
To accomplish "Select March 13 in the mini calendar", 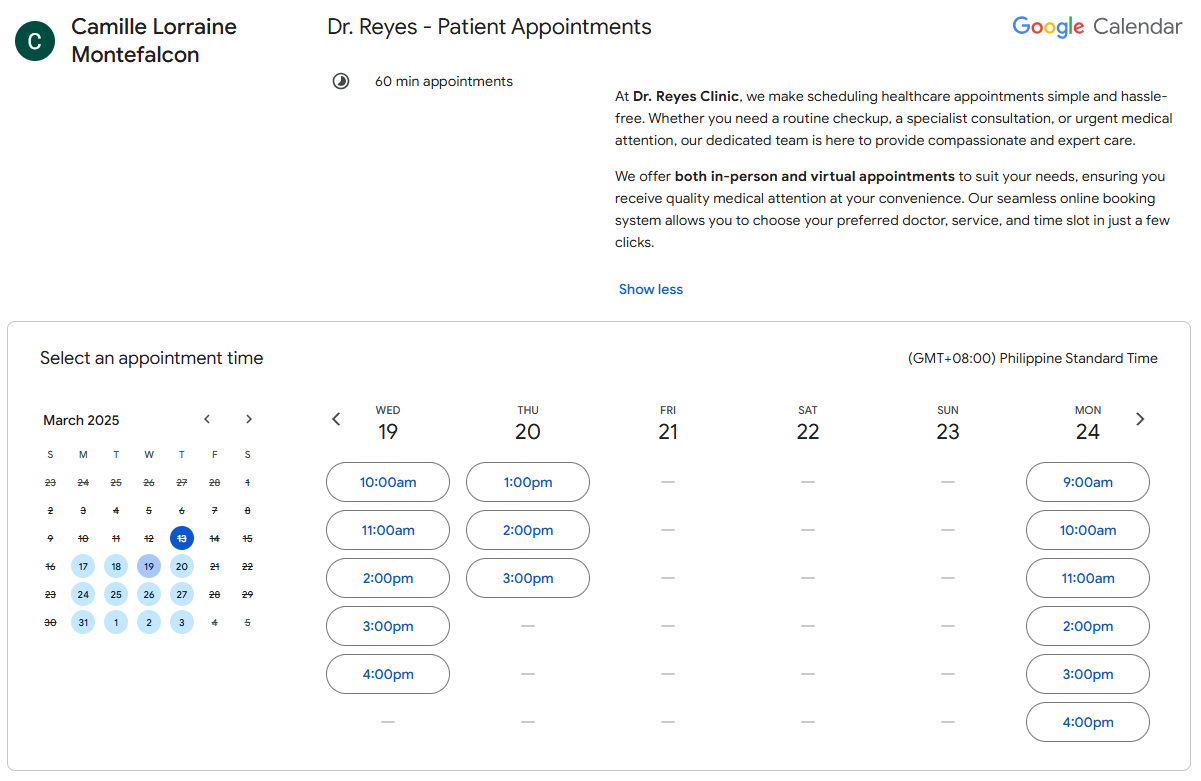I will [181, 538].
